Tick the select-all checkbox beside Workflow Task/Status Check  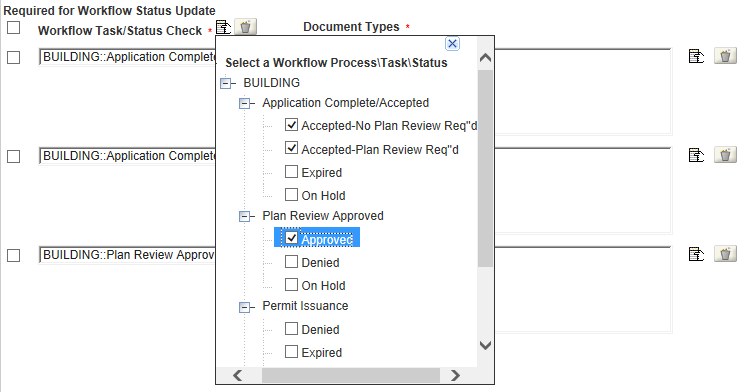pos(13,28)
